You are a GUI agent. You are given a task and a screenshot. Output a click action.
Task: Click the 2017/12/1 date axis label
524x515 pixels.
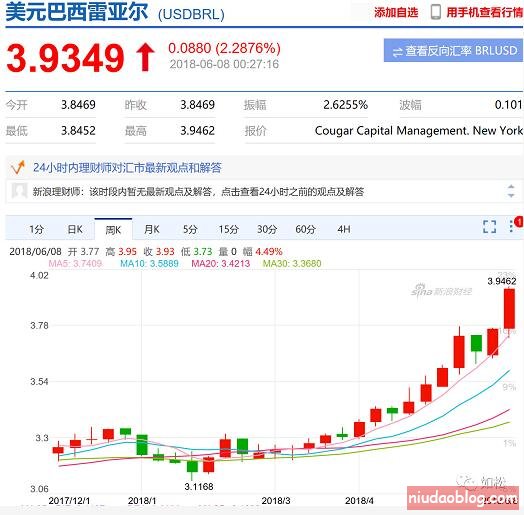tap(69, 501)
